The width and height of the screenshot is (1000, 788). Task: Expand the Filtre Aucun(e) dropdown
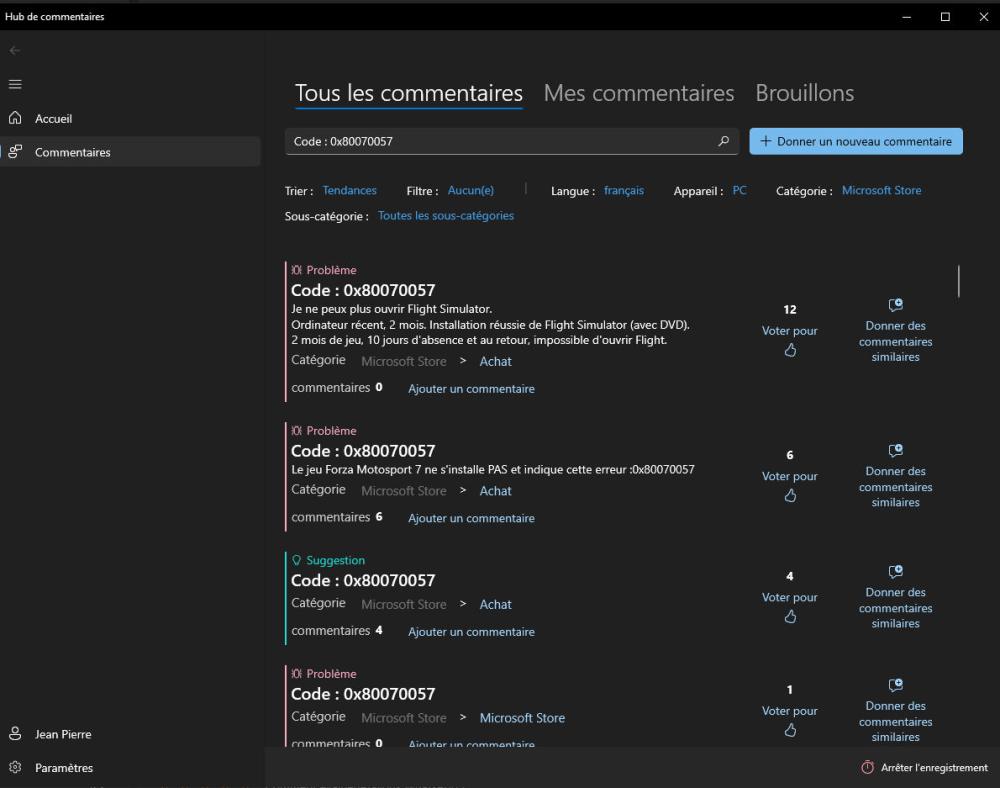point(470,190)
